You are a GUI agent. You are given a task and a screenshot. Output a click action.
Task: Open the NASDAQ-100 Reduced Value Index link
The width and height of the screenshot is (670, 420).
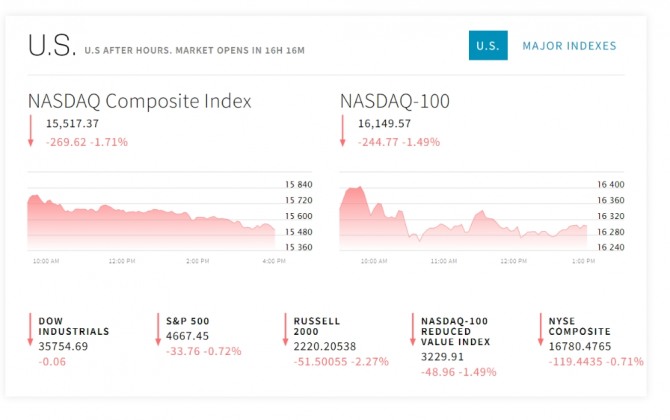coord(449,331)
